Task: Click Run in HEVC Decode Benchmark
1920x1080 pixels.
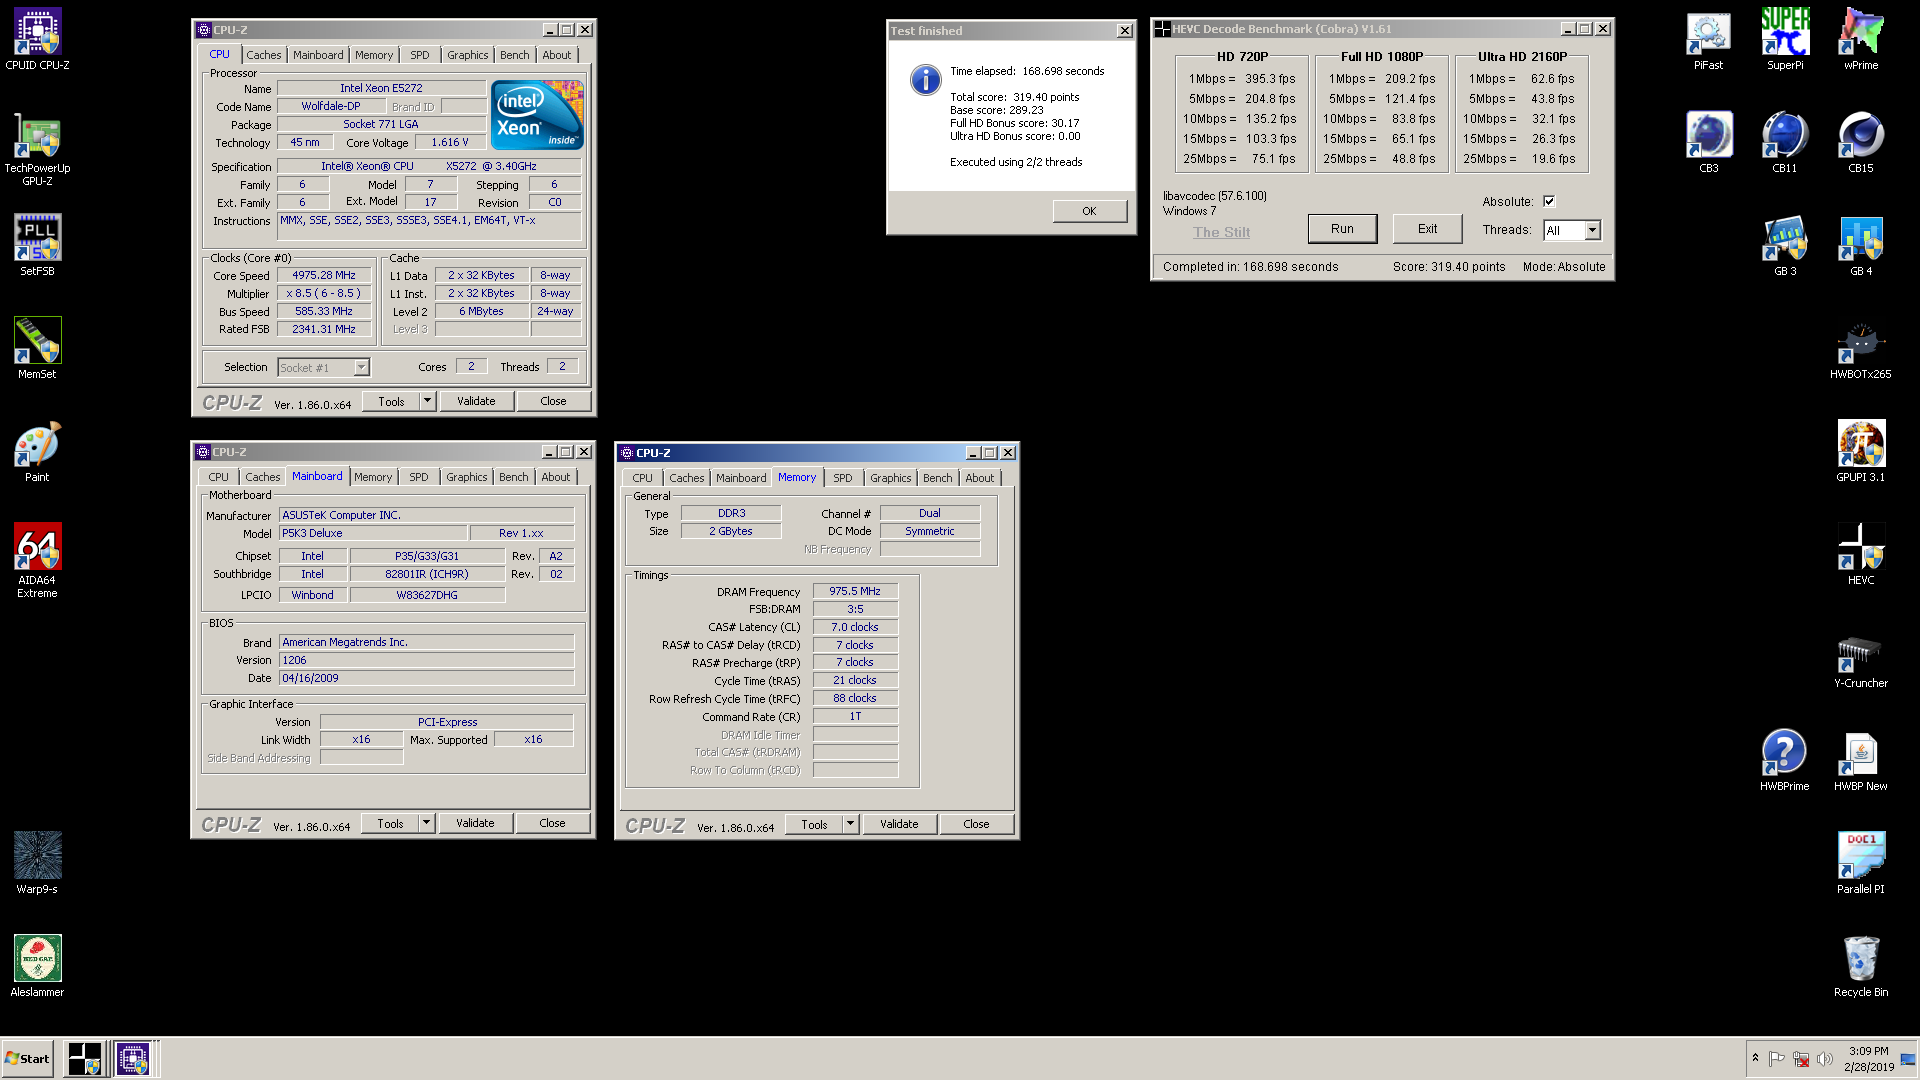Action: click(1342, 229)
